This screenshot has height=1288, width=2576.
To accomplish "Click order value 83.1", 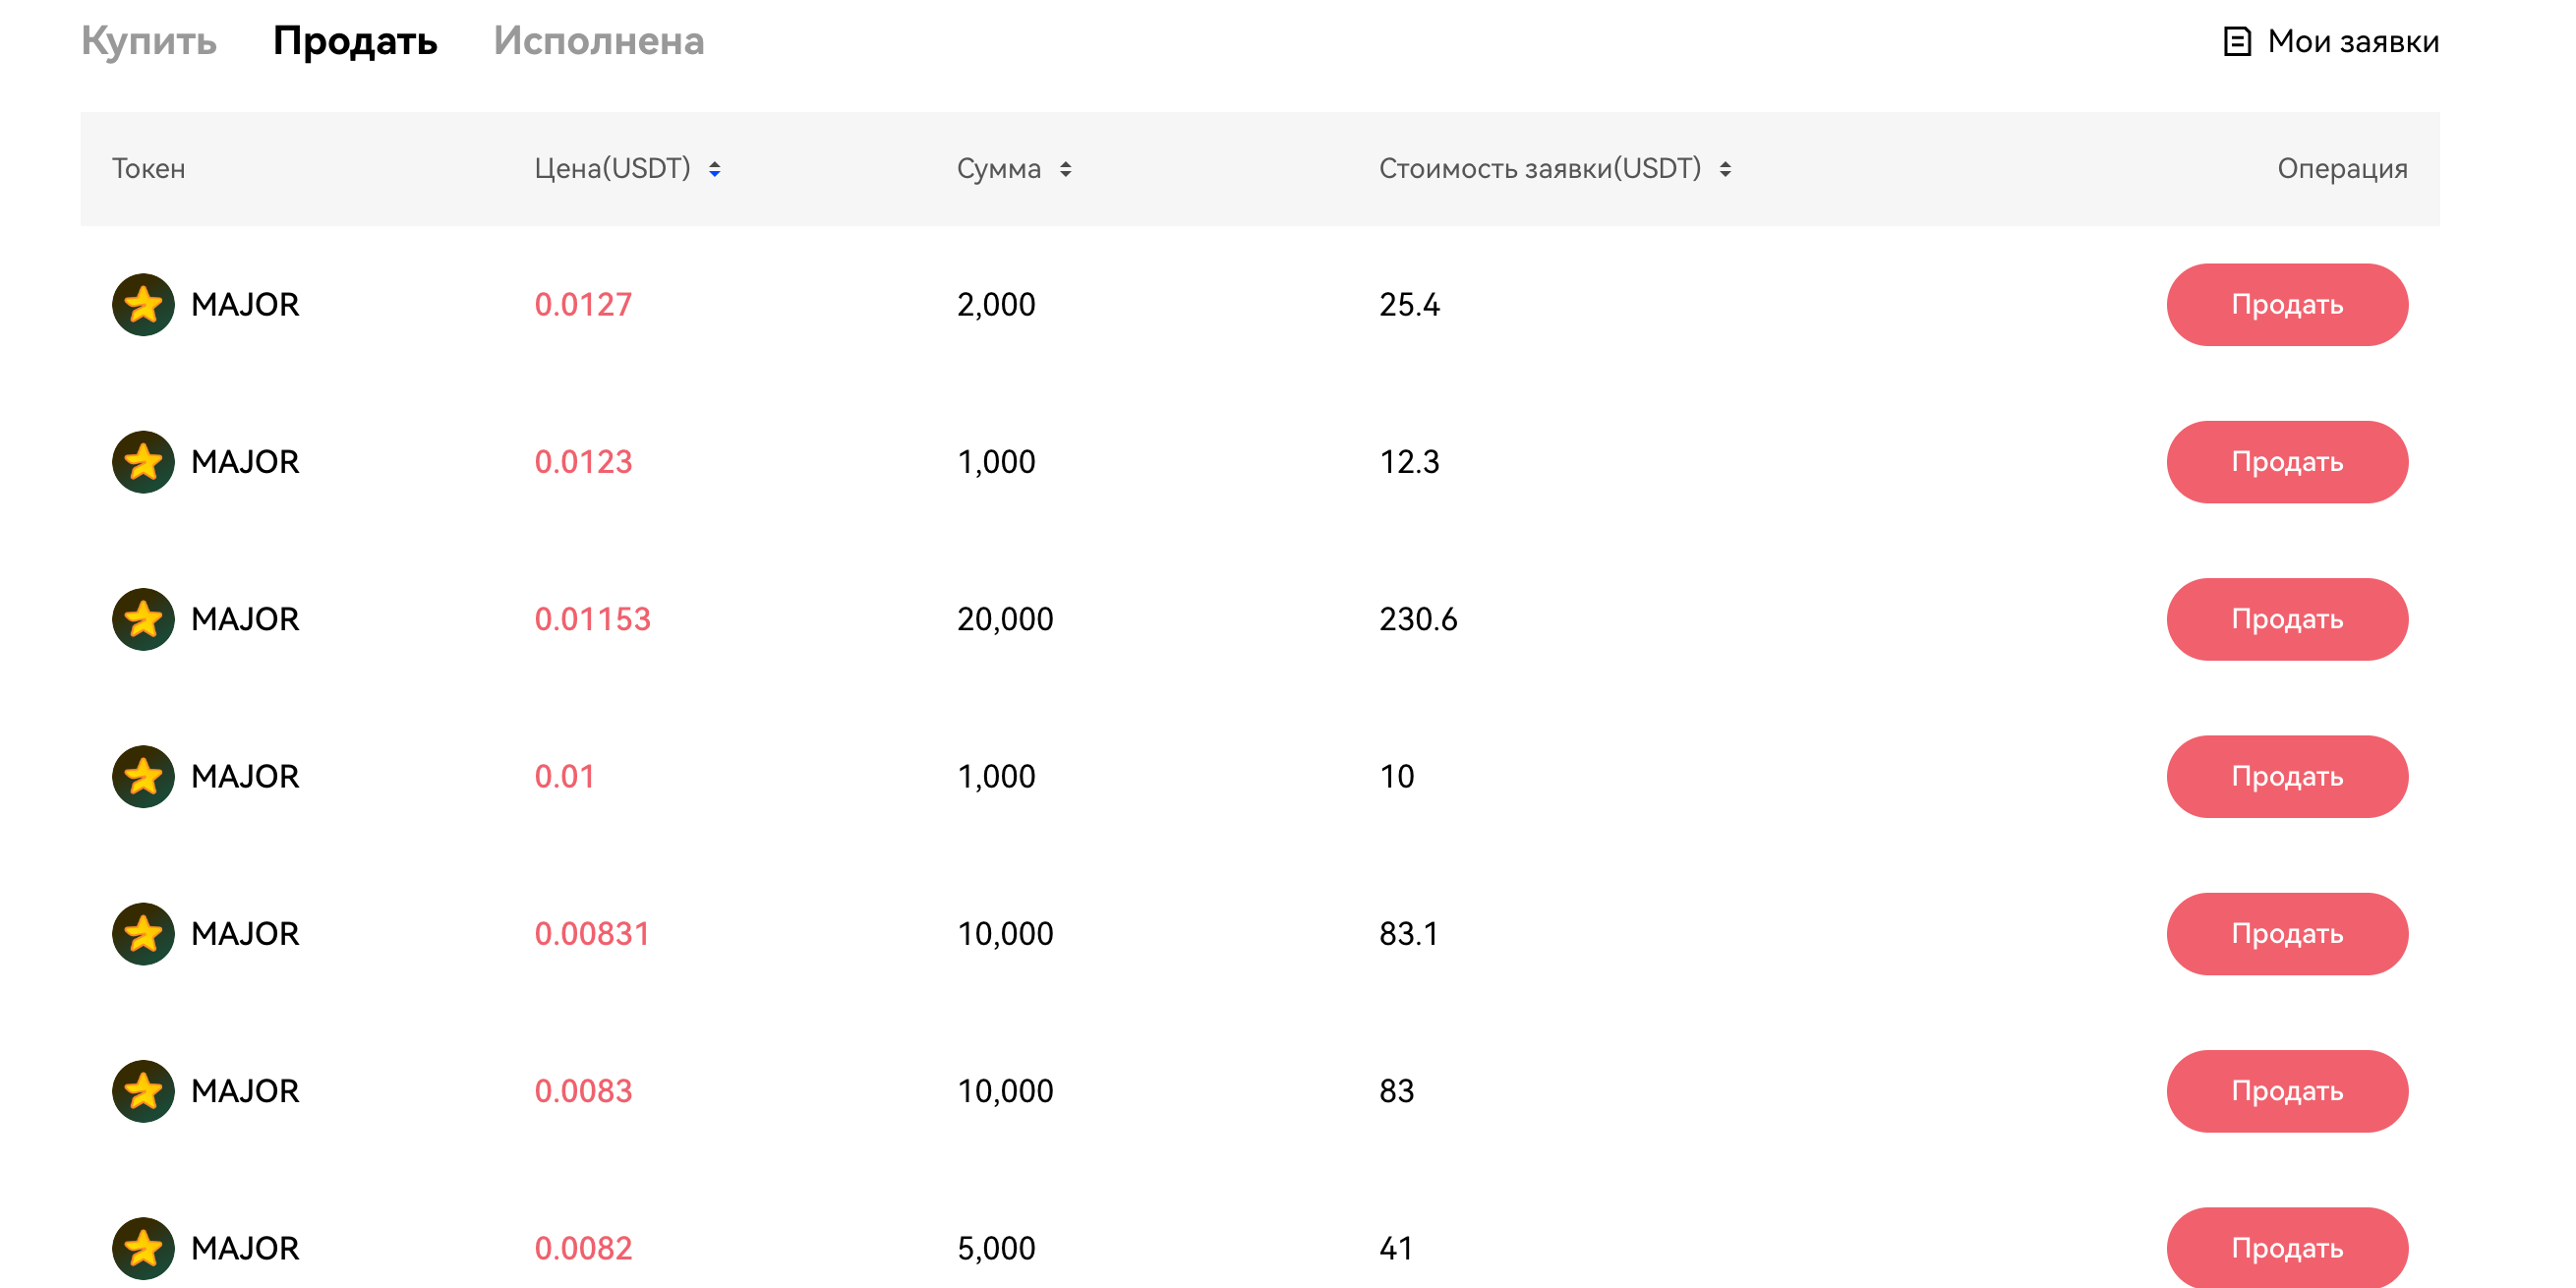I will point(1409,933).
